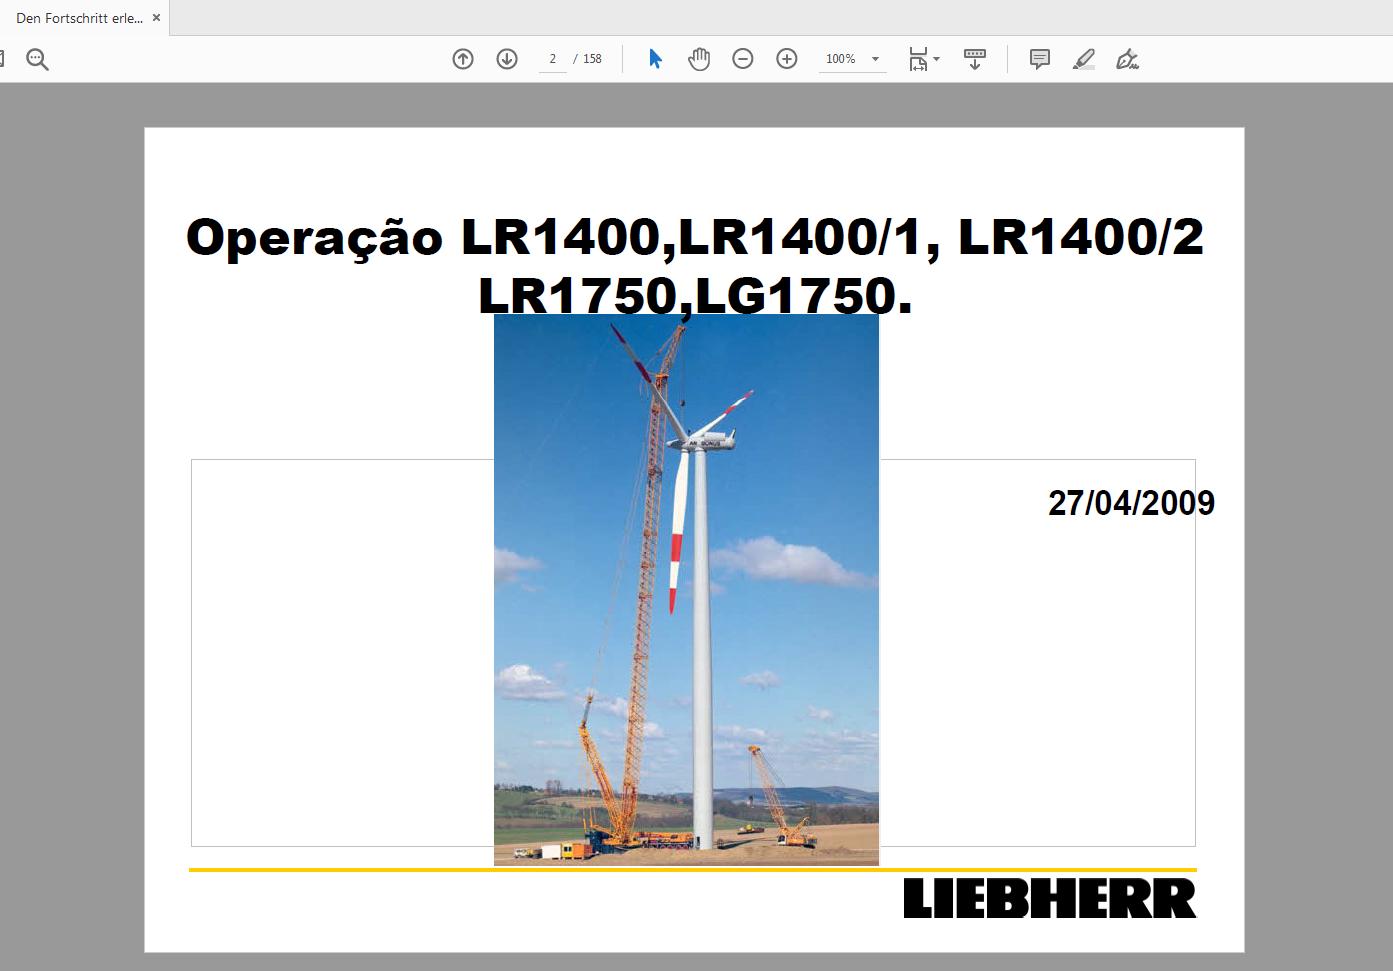This screenshot has height=971, width=1393.
Task: Click the title 'Operação LR1400,LR1400/1, LR1400/2'
Action: click(695, 238)
